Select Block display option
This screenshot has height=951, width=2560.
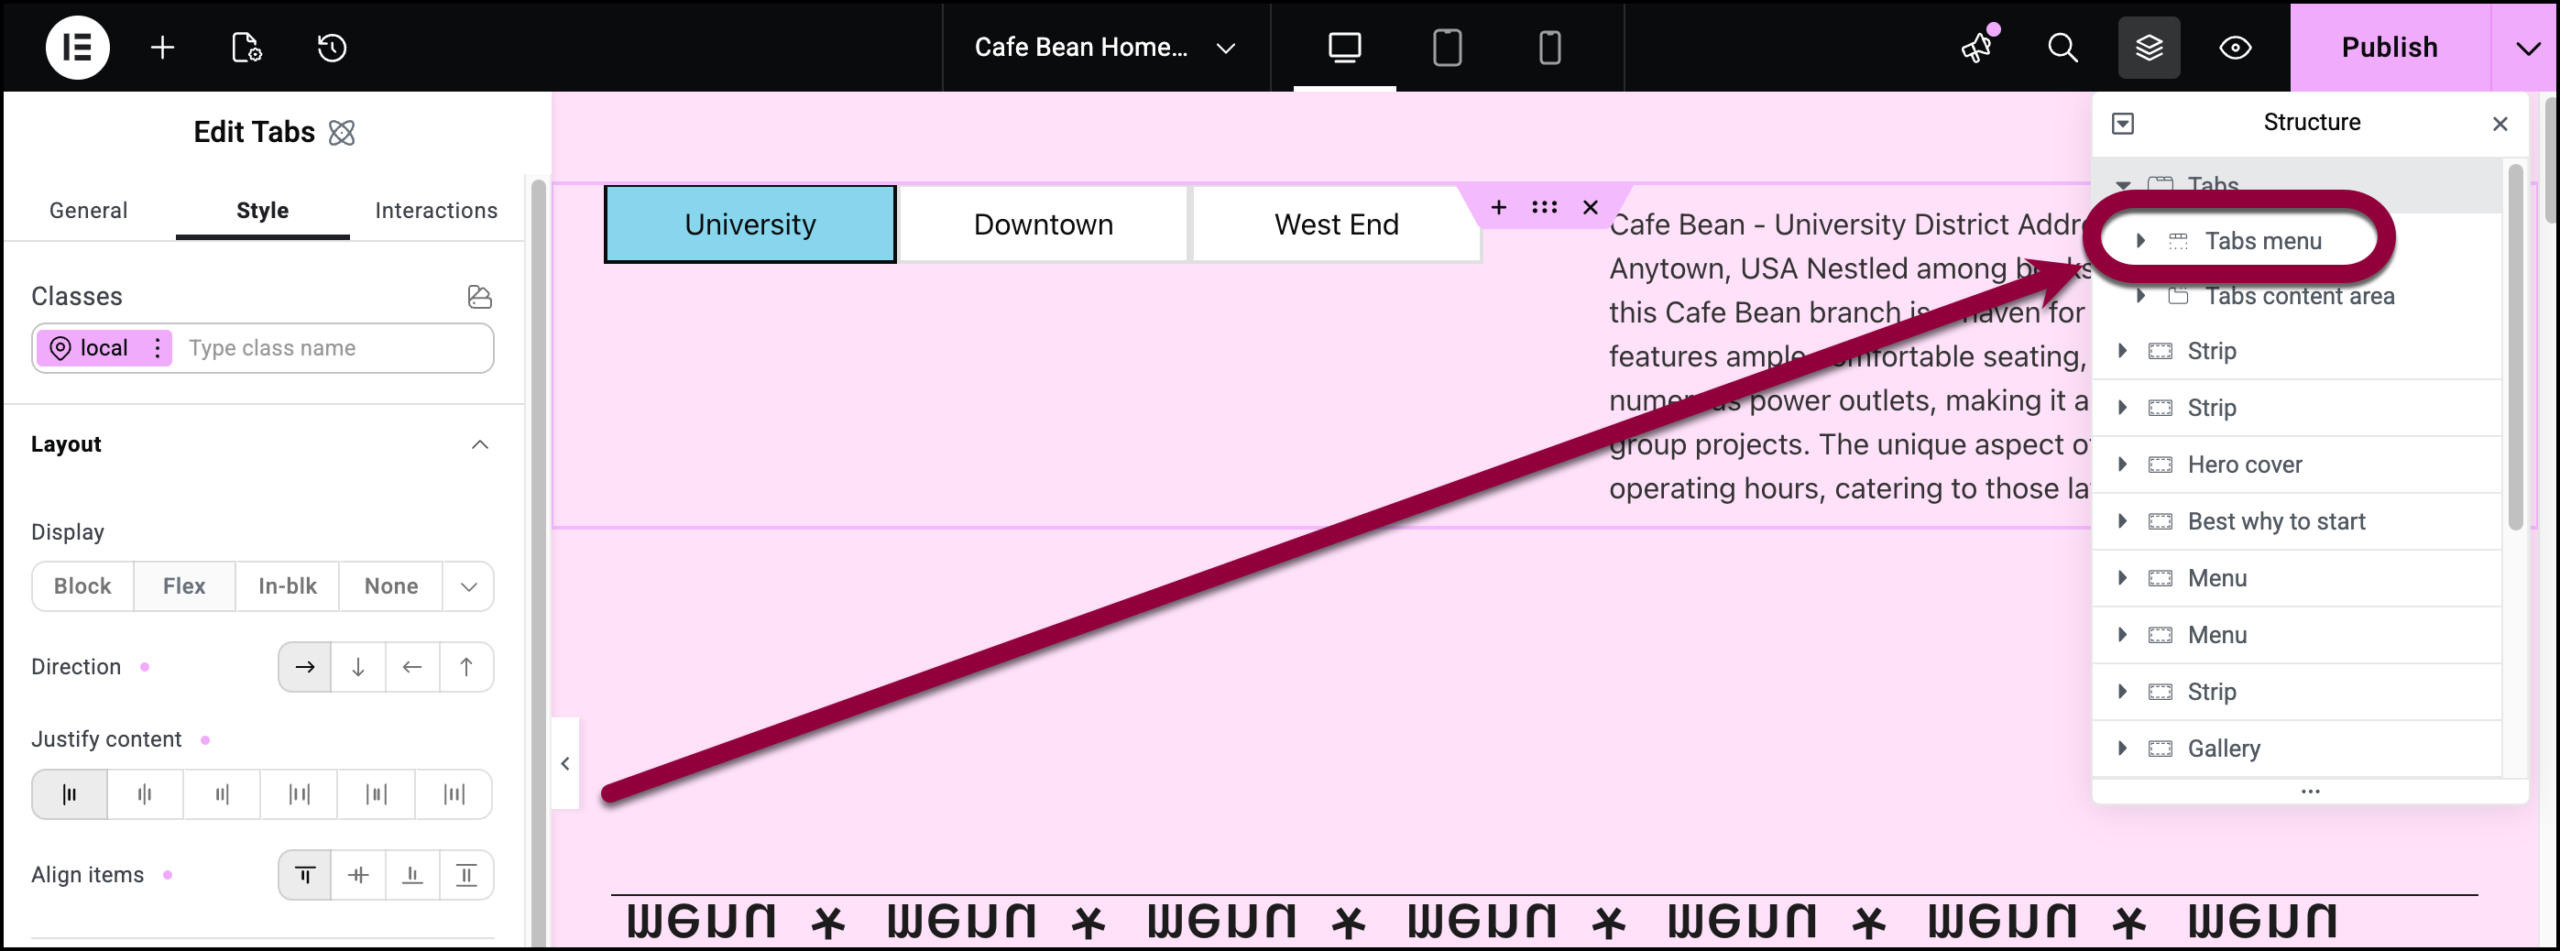82,586
